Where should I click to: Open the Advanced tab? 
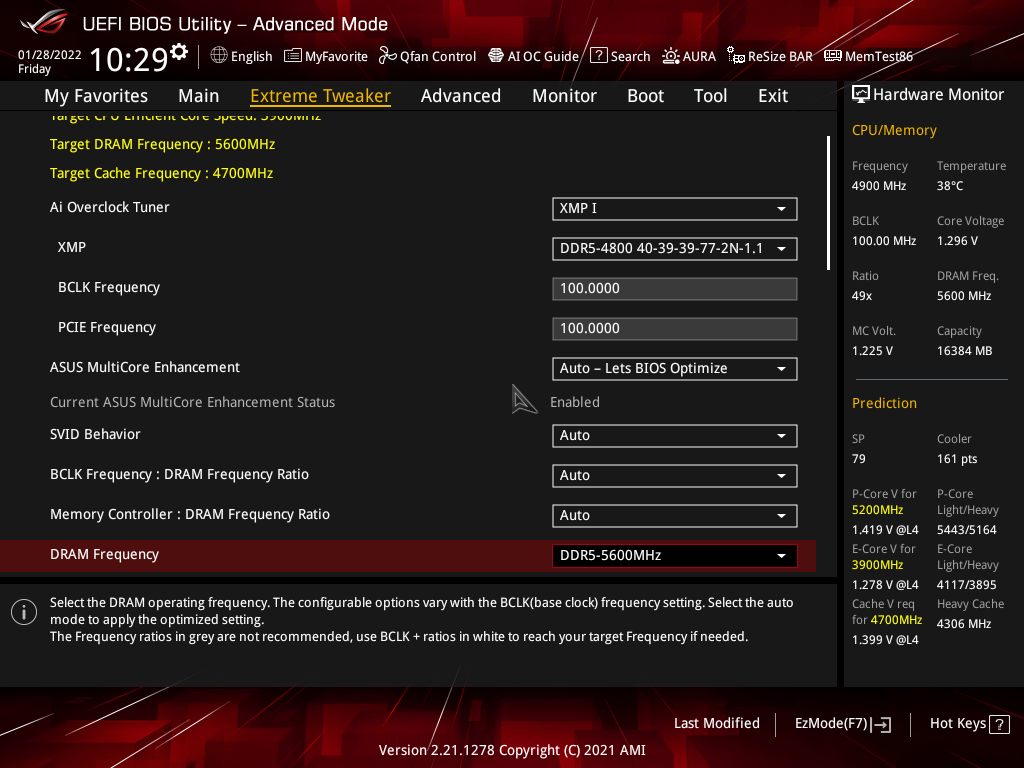[x=461, y=96]
